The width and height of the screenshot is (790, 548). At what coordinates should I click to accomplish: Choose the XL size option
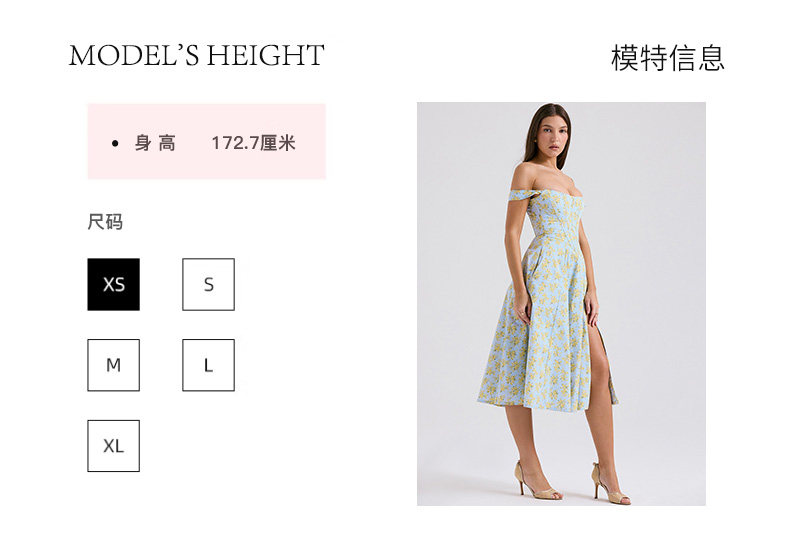point(113,446)
